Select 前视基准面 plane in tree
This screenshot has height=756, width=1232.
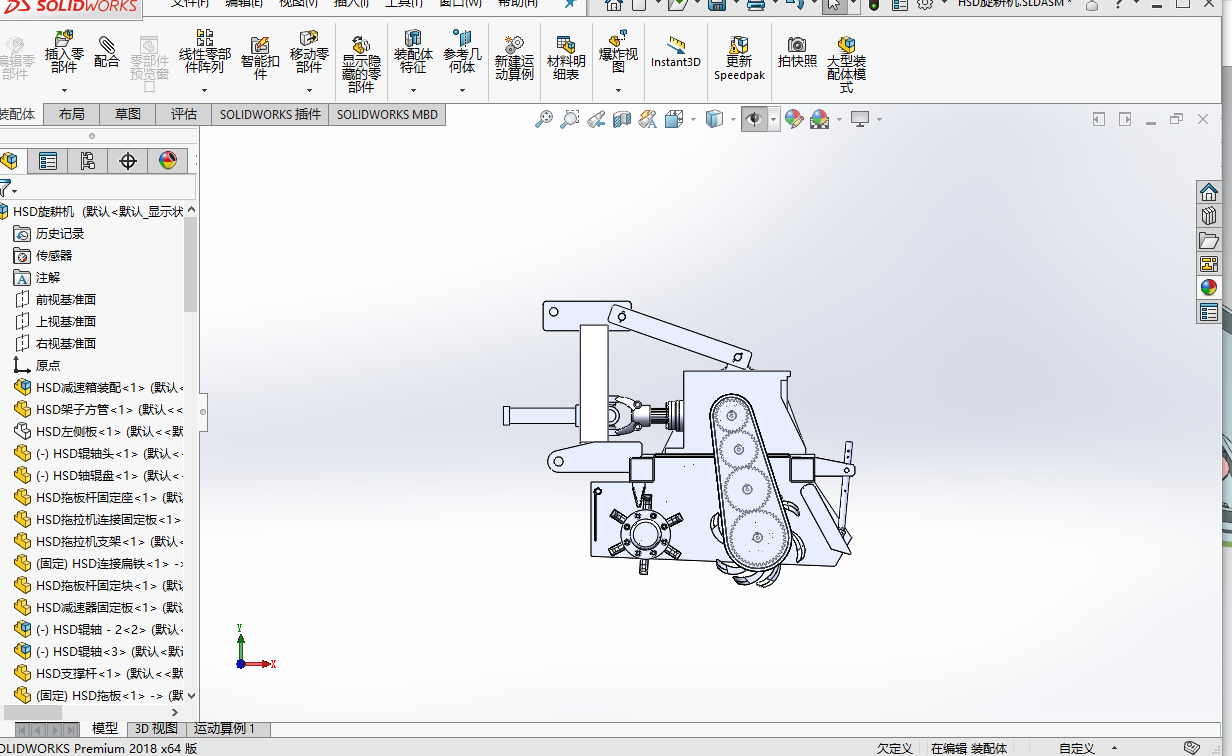[56, 300]
